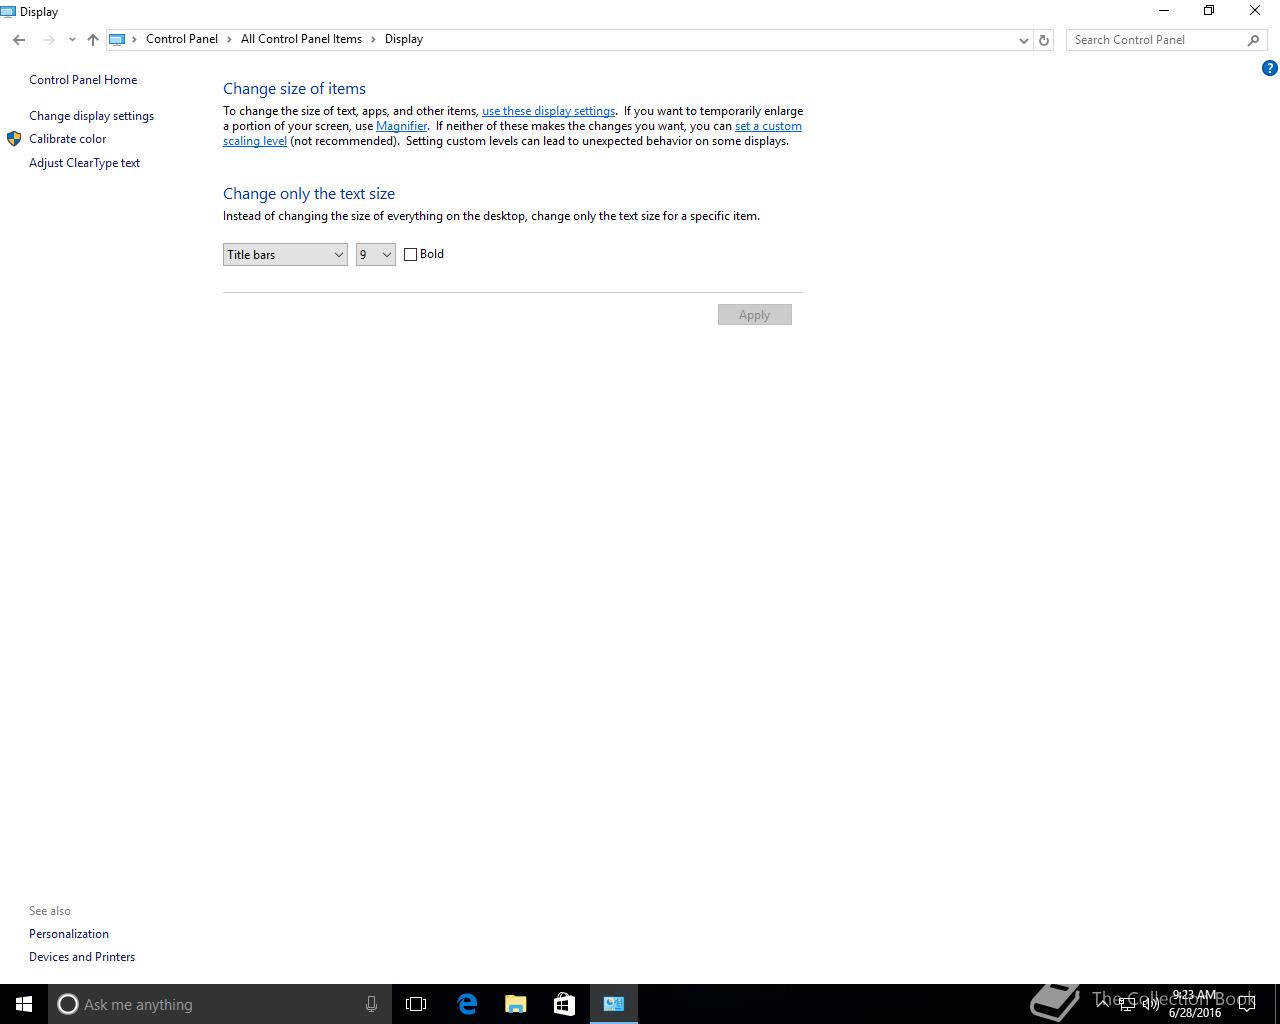Click the Up one level arrow
The image size is (1280, 1024).
pyautogui.click(x=93, y=40)
